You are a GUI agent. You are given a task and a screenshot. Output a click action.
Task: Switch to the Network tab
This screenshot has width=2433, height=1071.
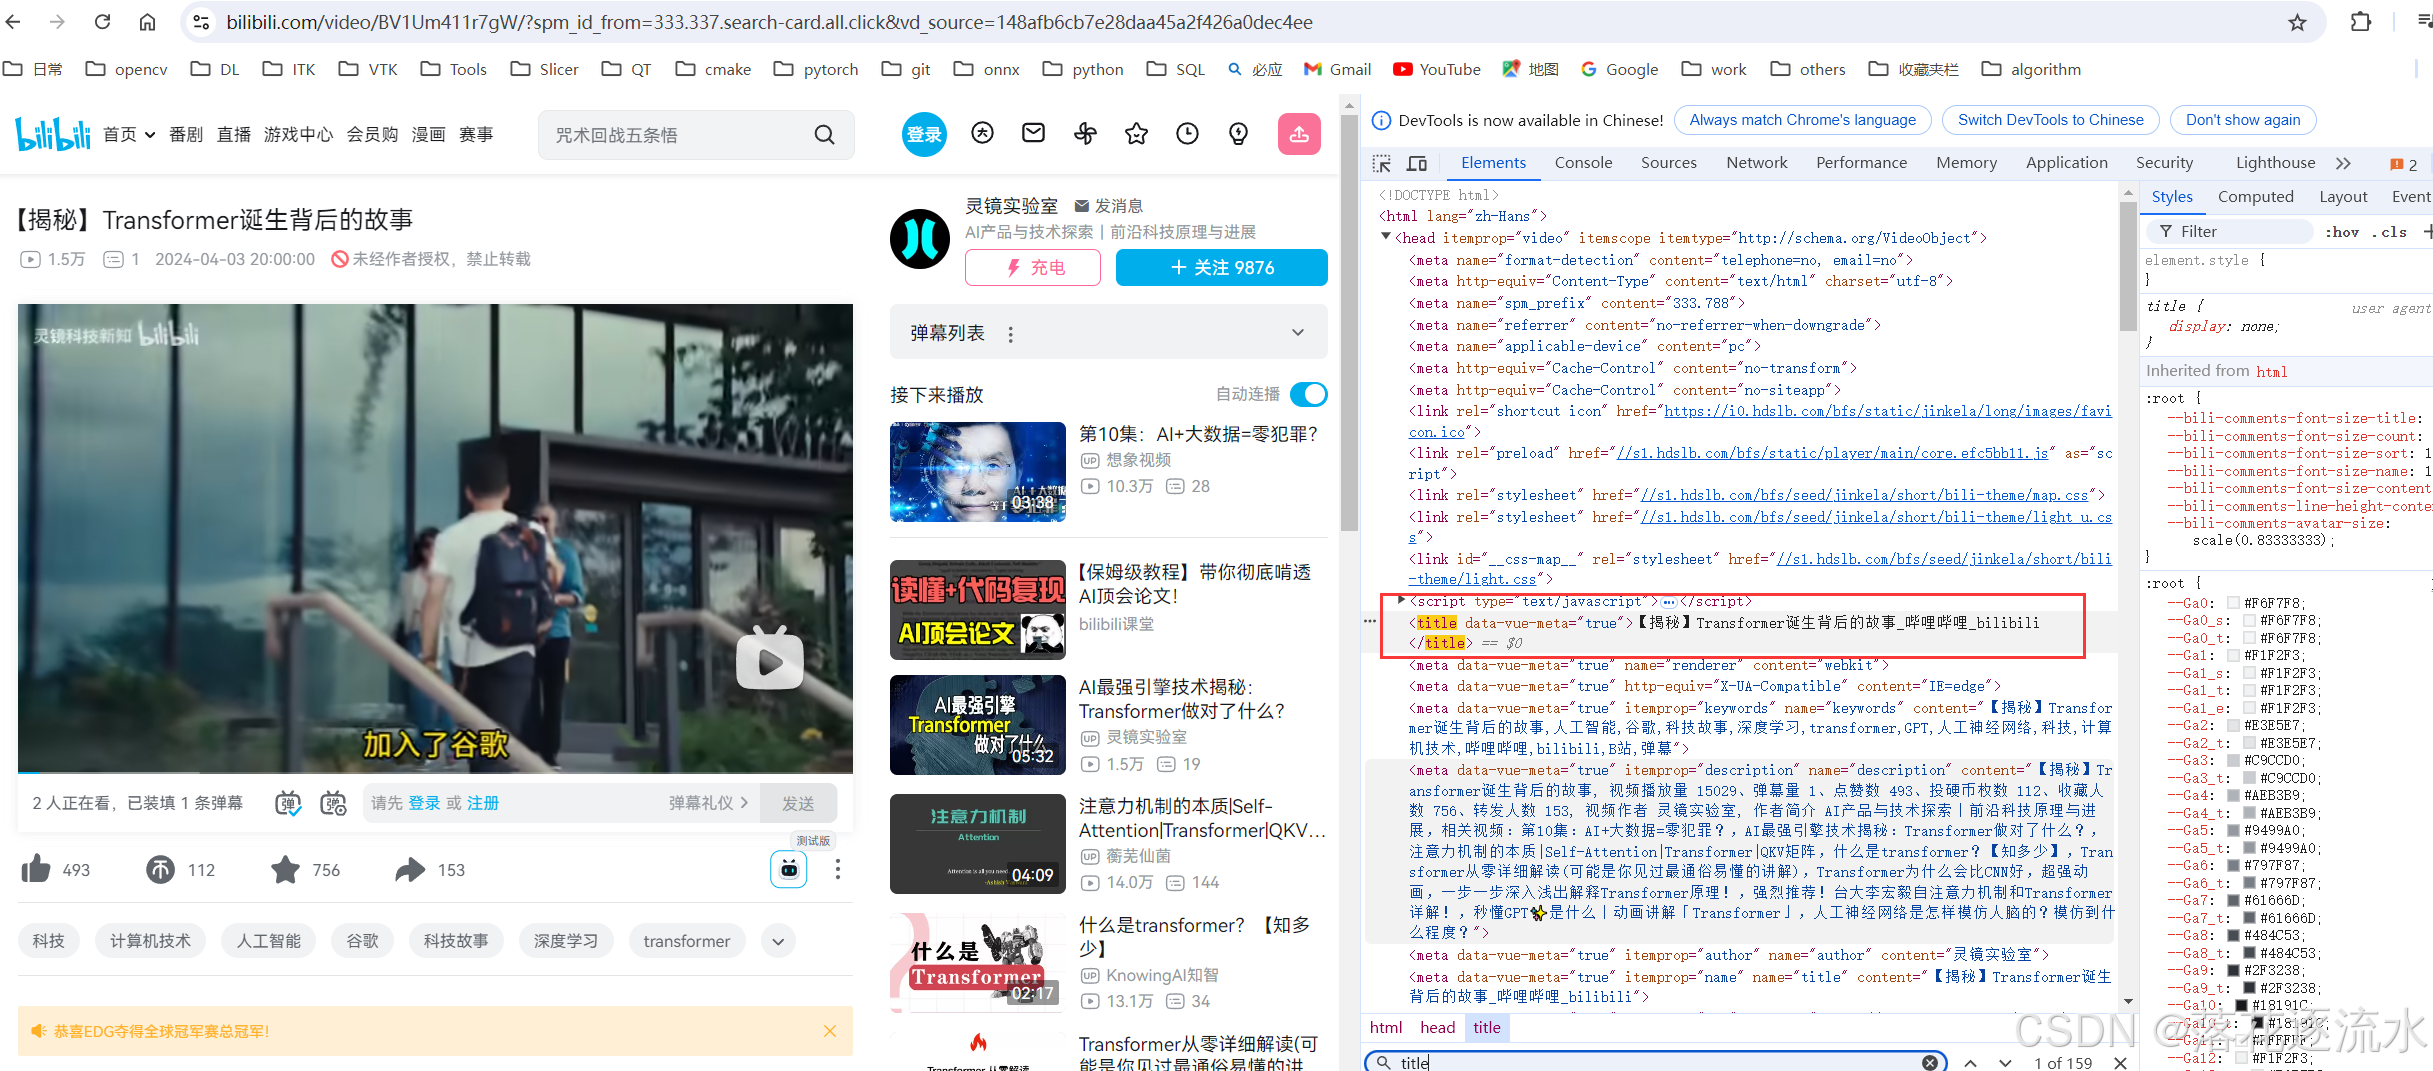click(x=1756, y=163)
